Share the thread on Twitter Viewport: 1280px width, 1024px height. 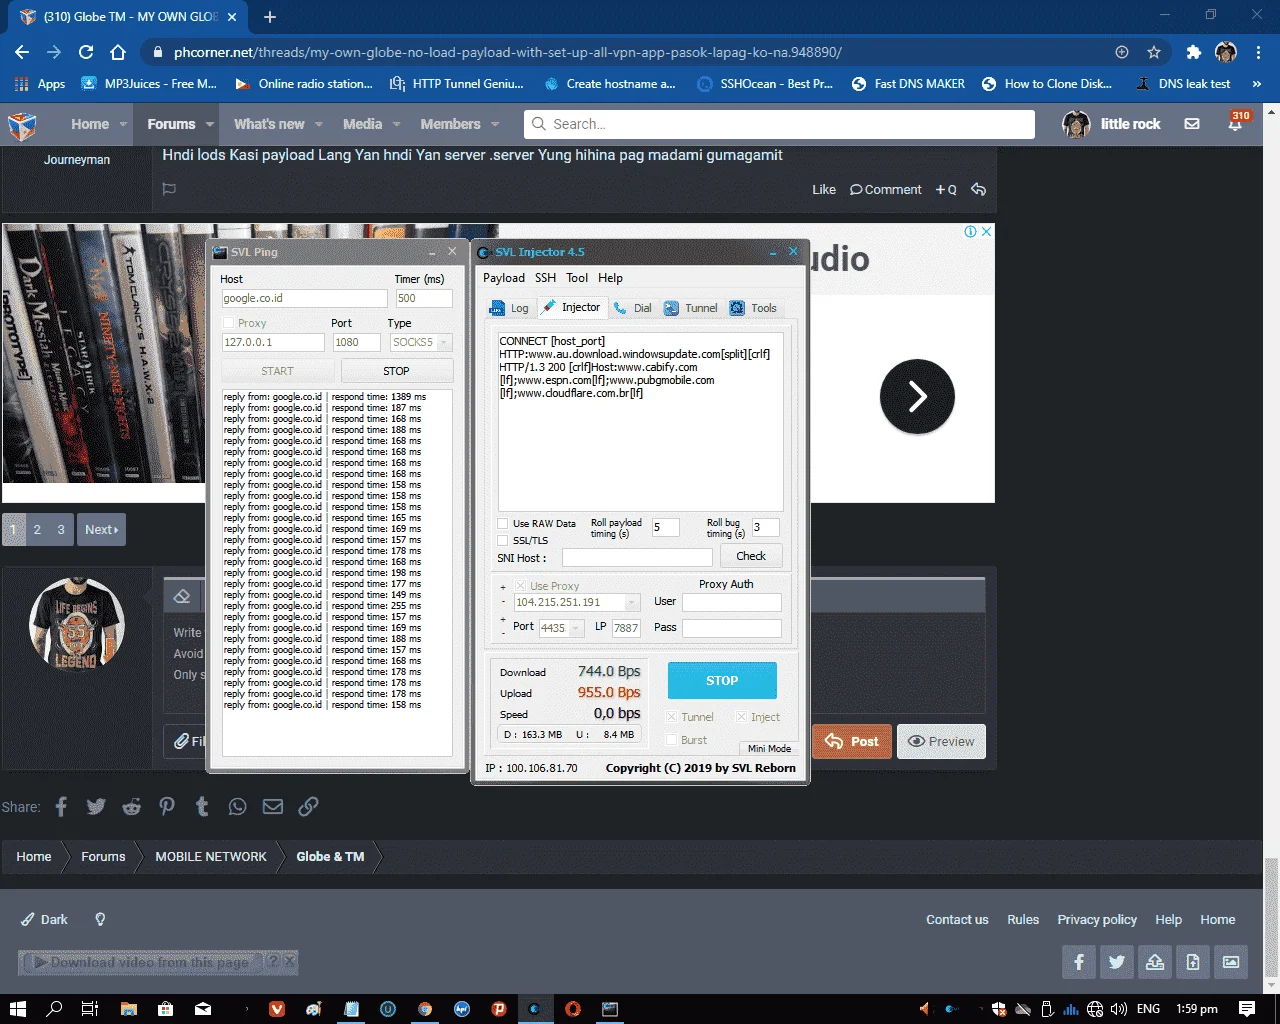pyautogui.click(x=96, y=806)
